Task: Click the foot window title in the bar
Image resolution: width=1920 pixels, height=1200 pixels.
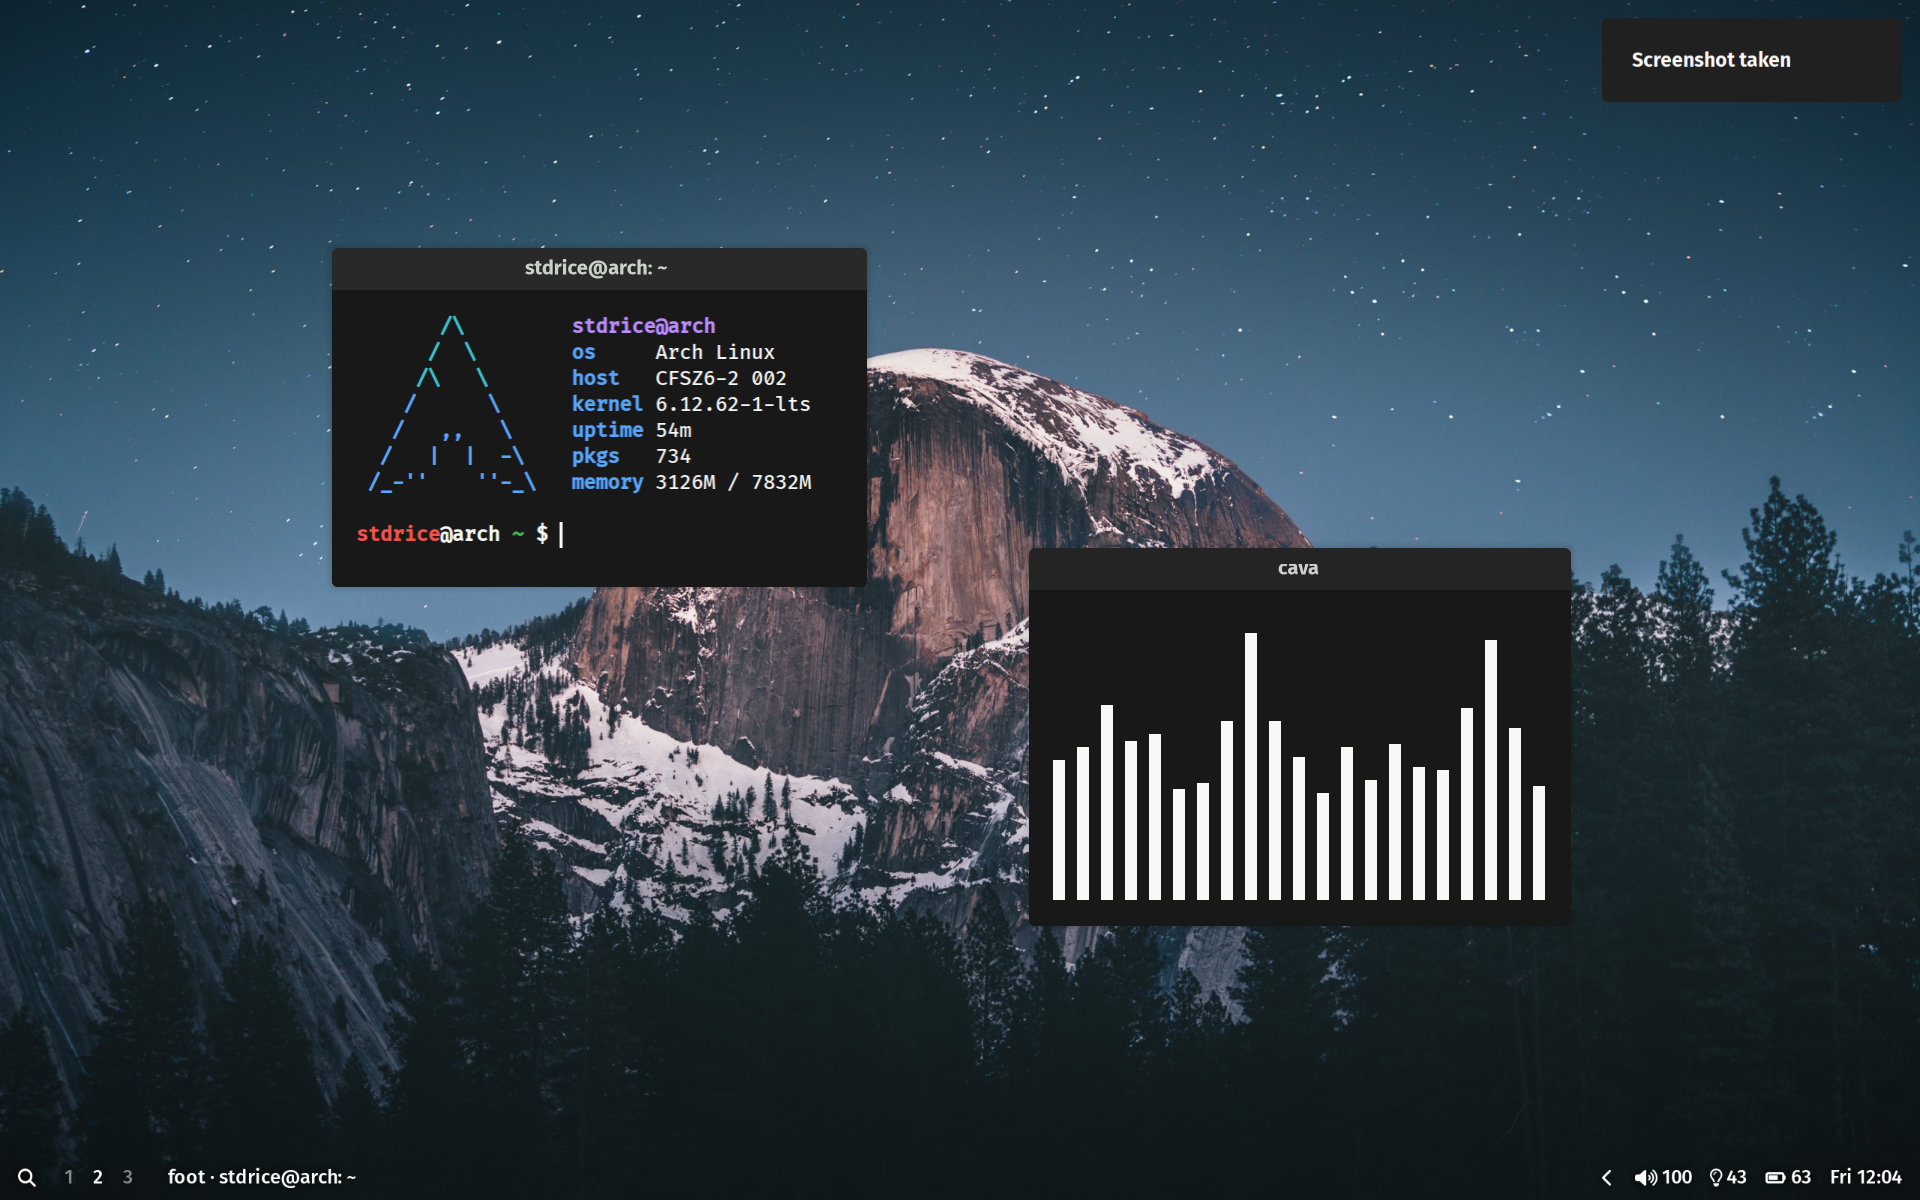Action: pyautogui.click(x=262, y=1177)
